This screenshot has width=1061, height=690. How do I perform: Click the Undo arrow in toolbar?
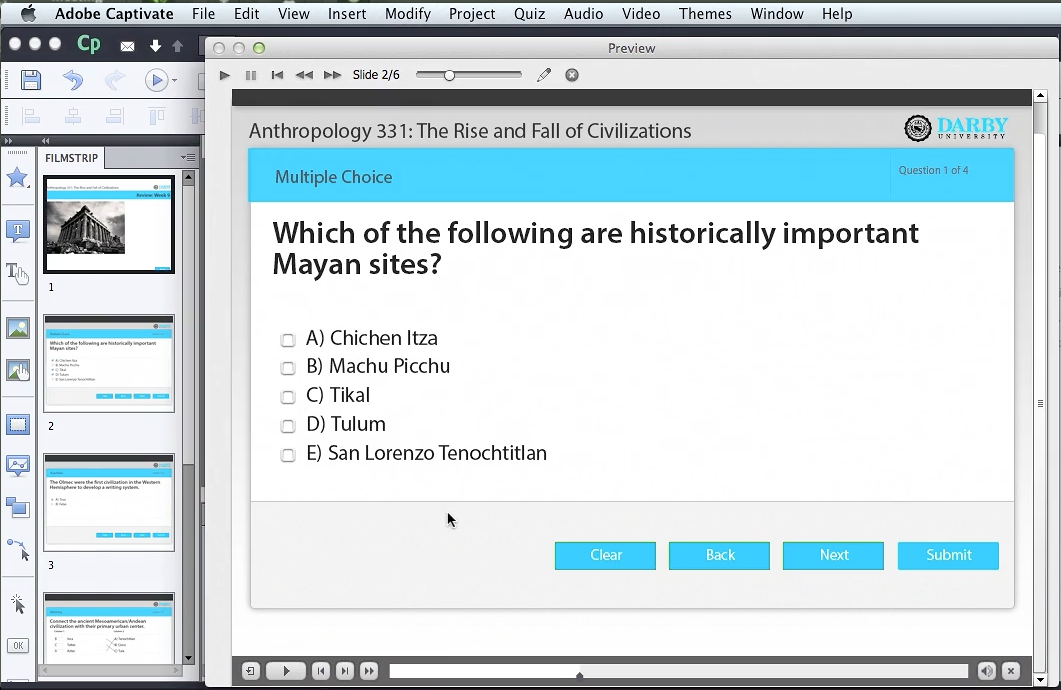pos(73,80)
